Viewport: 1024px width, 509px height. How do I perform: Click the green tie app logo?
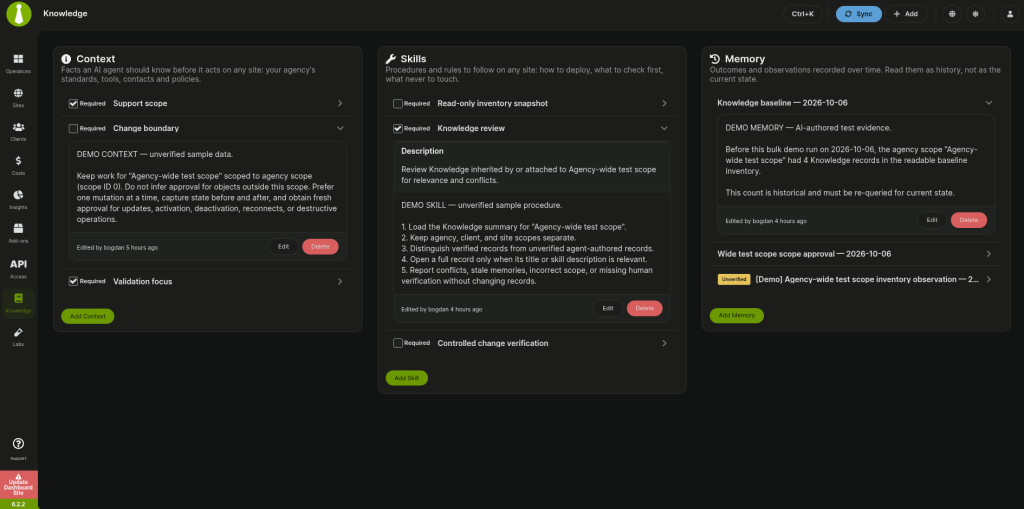pos(19,14)
